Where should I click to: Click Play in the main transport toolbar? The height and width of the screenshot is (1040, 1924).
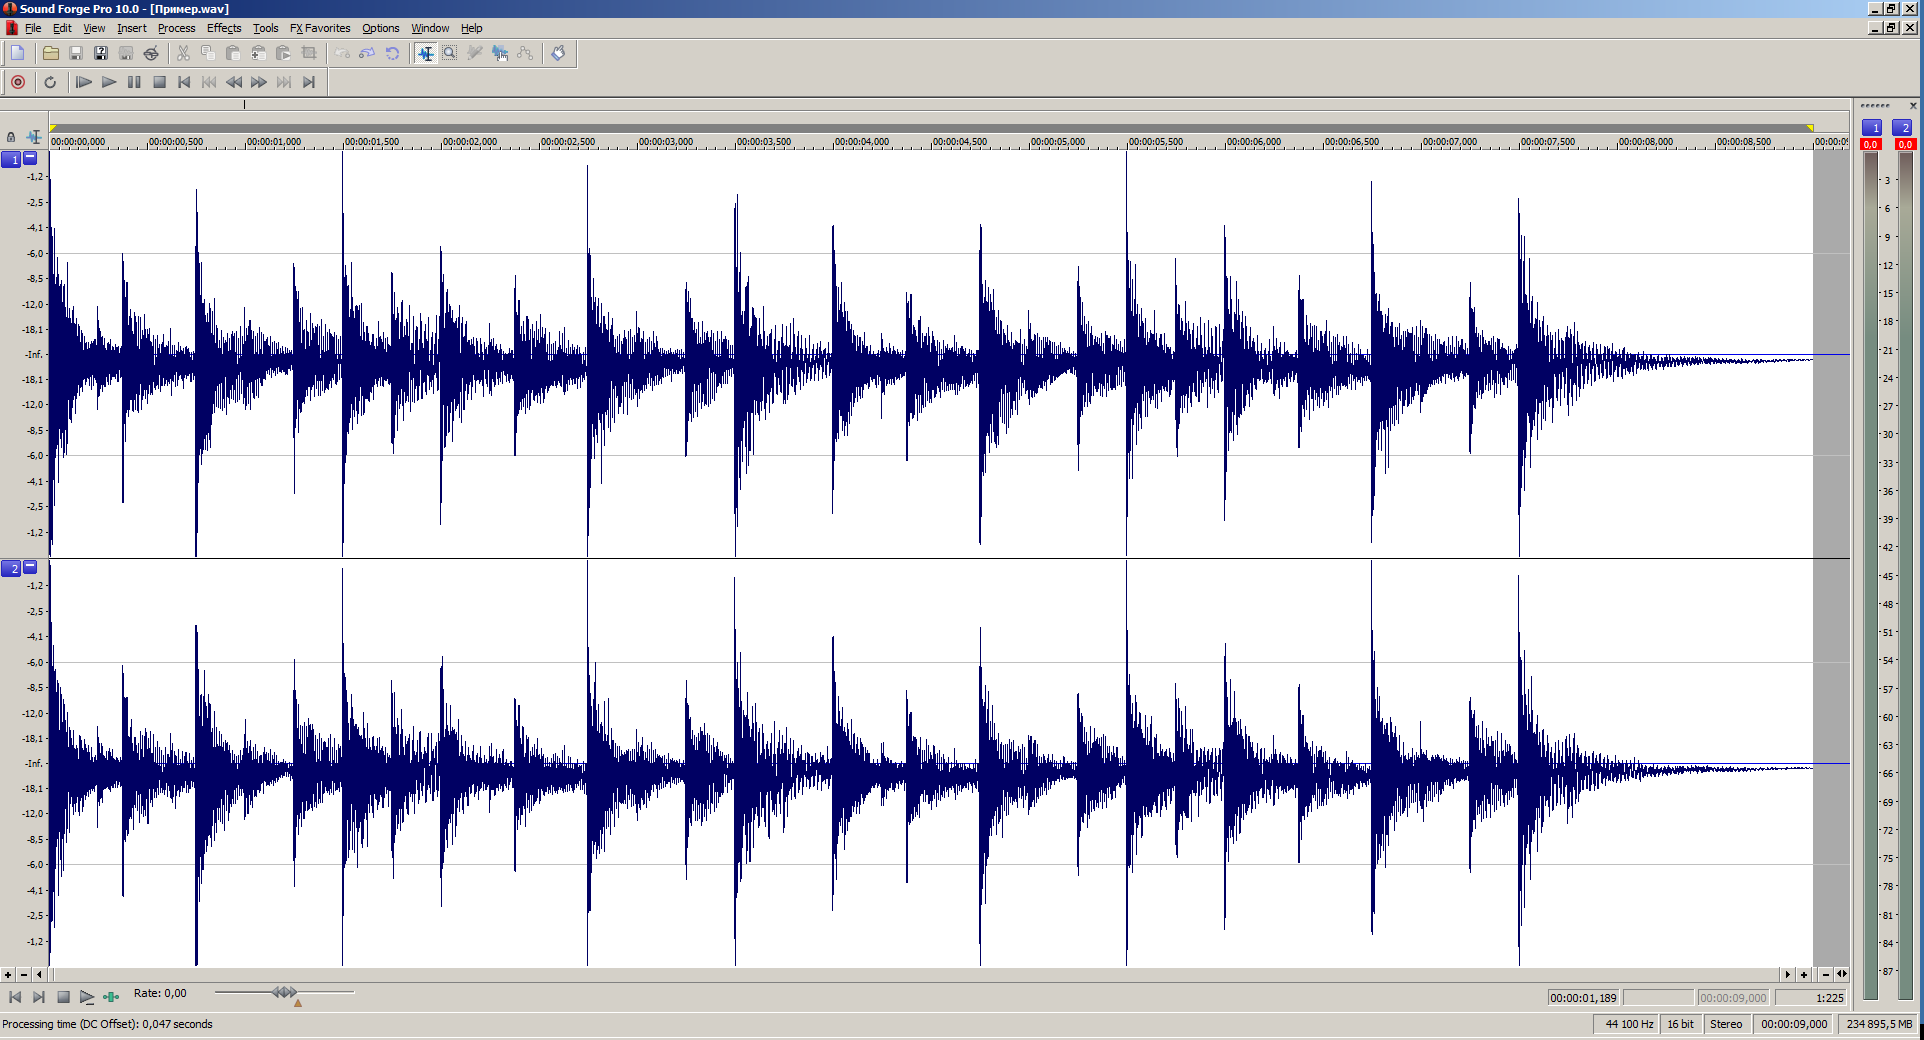[x=109, y=82]
